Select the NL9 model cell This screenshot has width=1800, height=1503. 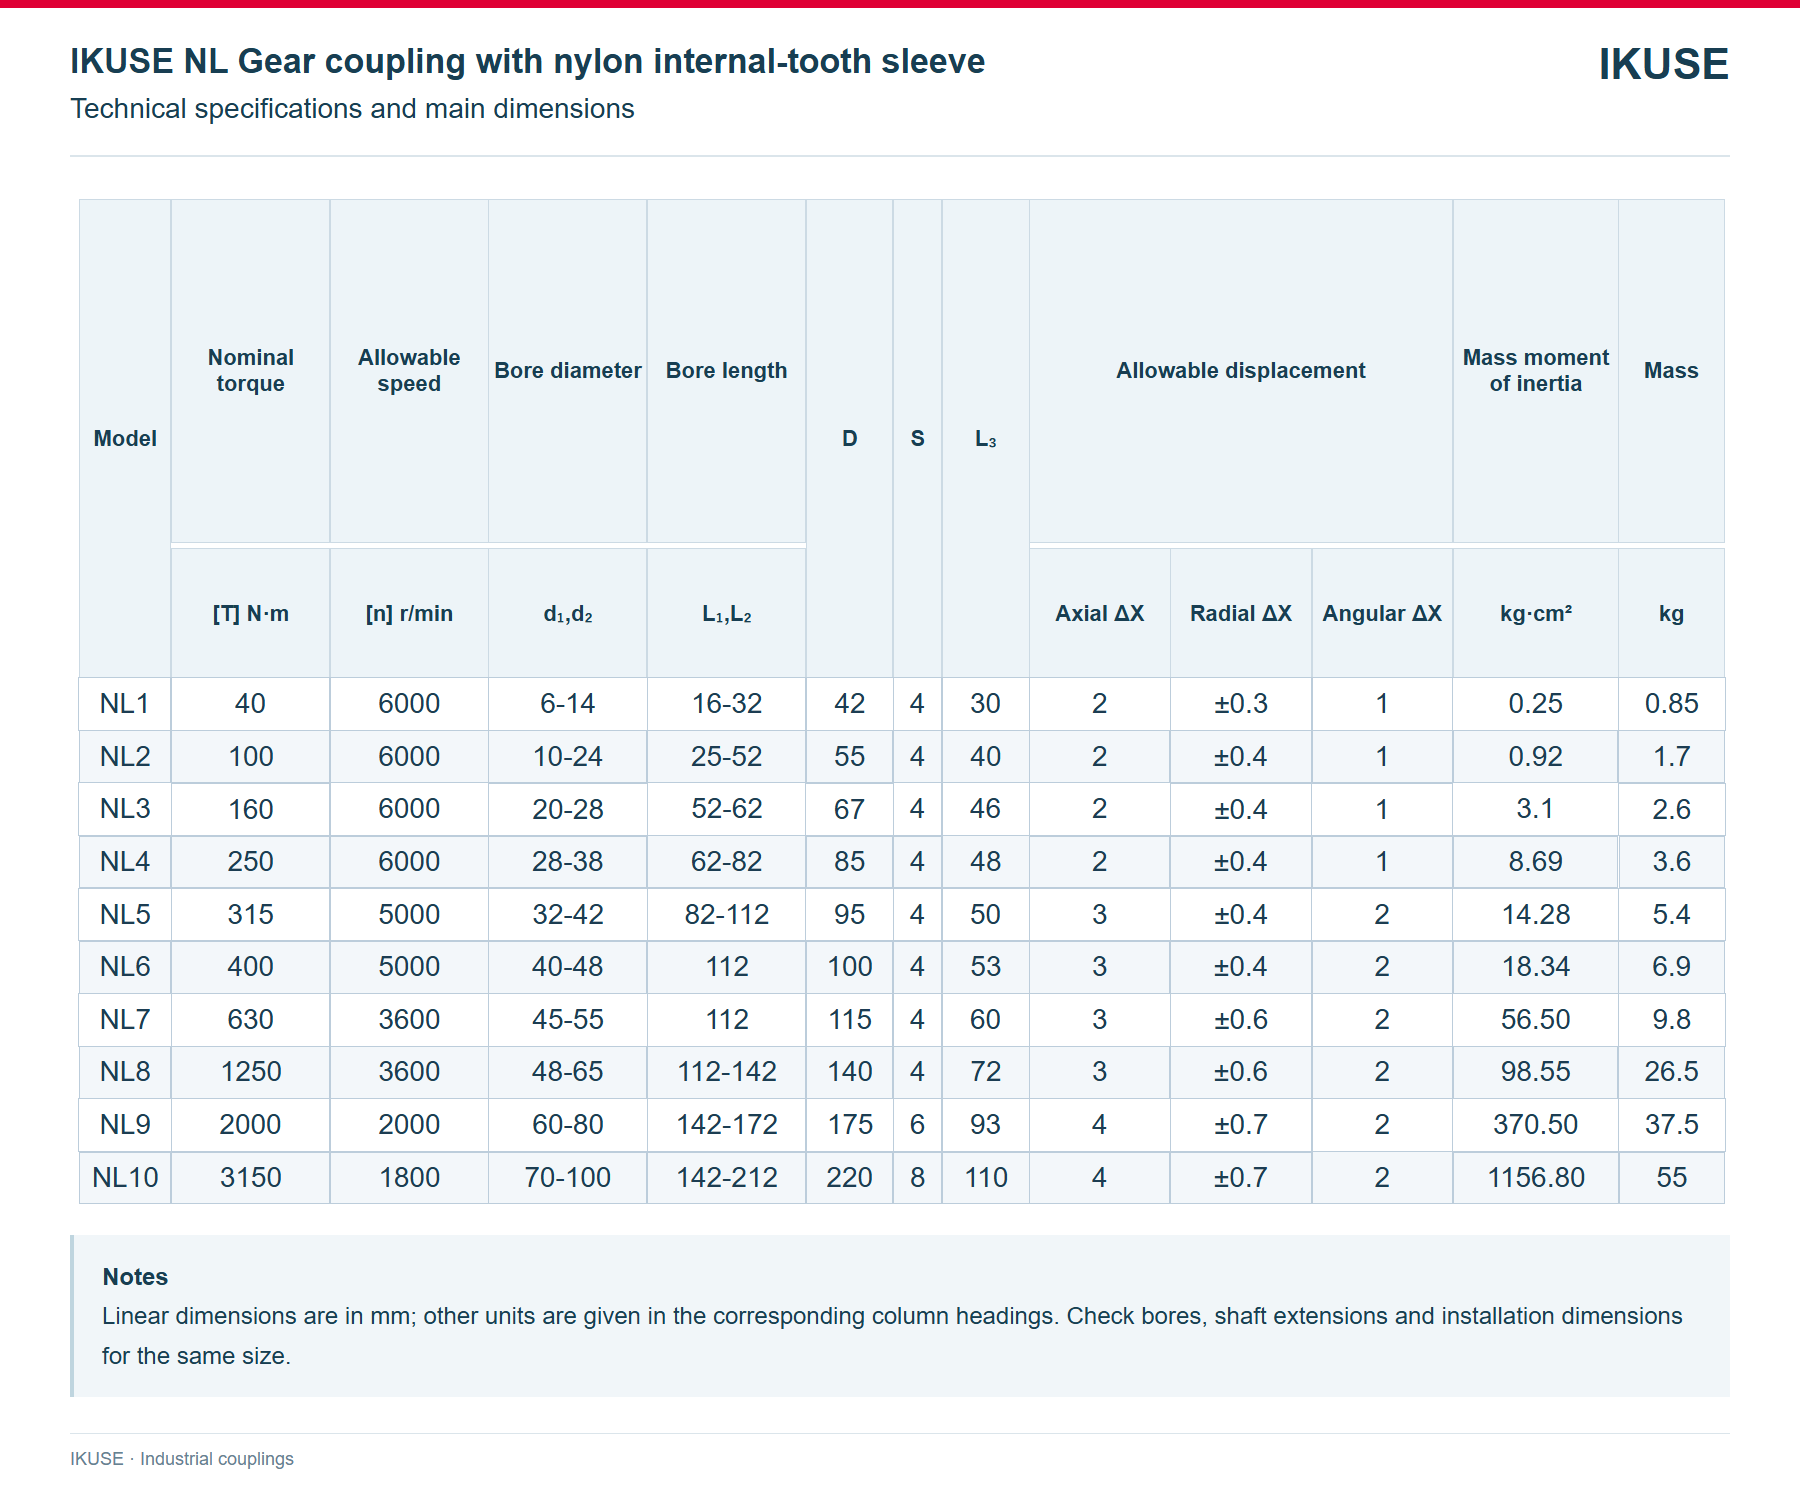pos(125,1124)
